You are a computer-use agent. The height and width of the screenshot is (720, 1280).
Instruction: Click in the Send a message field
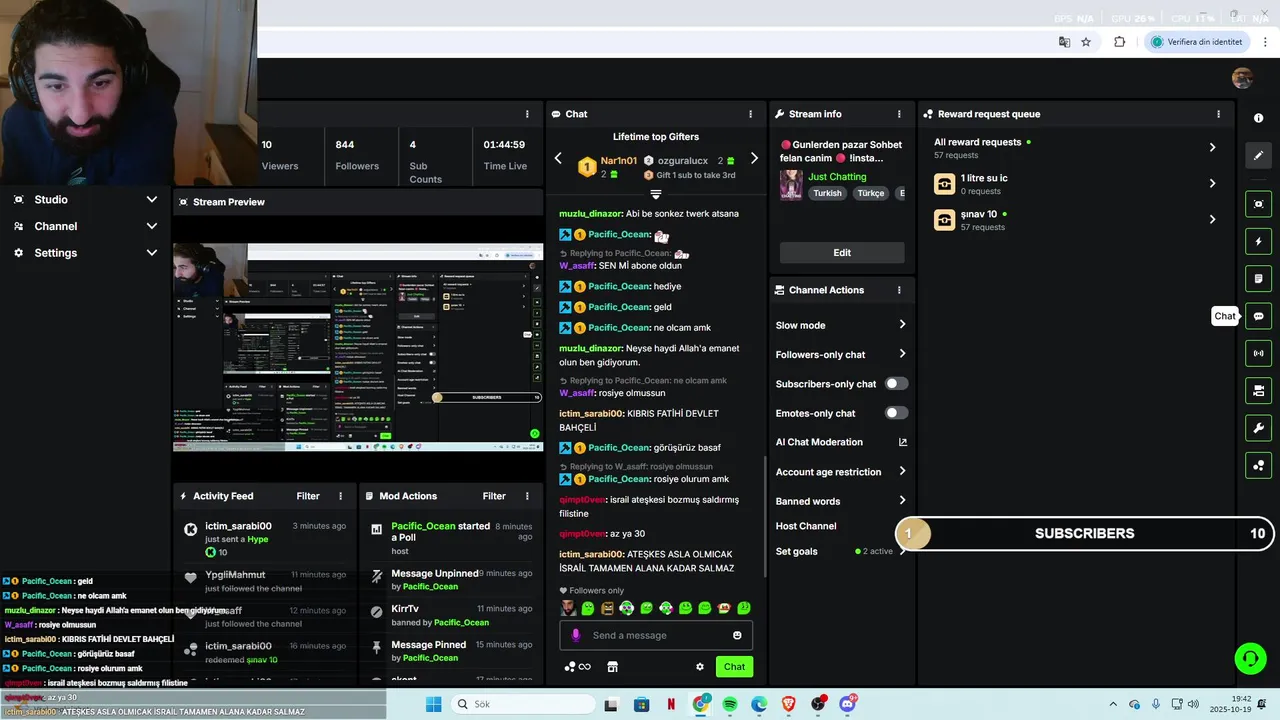click(655, 635)
